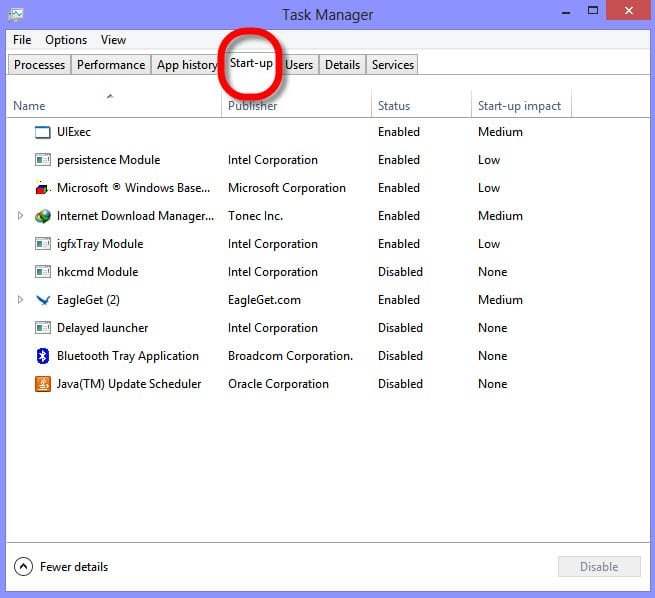This screenshot has width=655, height=598.
Task: Click the Bluetooth Tray Application icon
Action: click(x=43, y=356)
